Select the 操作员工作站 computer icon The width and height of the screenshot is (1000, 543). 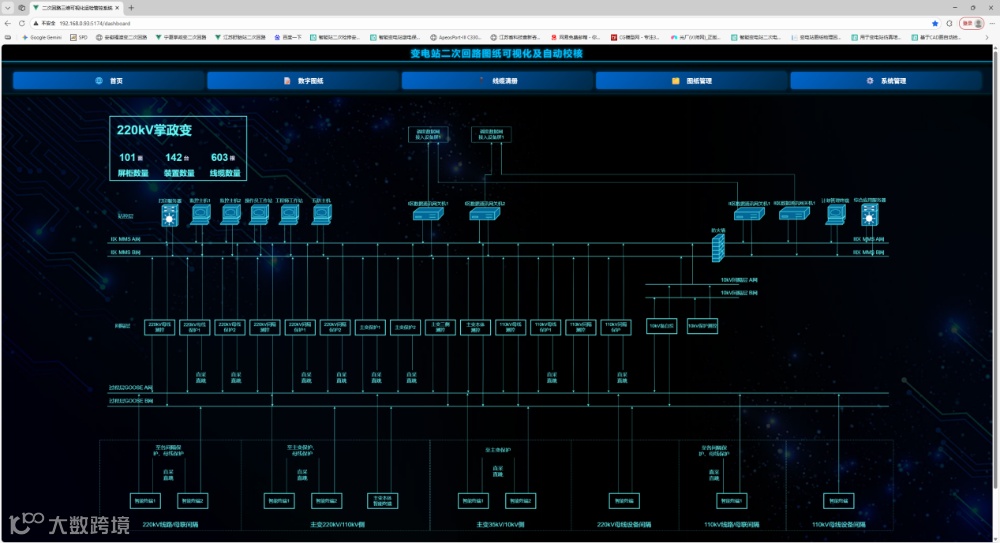(x=259, y=215)
